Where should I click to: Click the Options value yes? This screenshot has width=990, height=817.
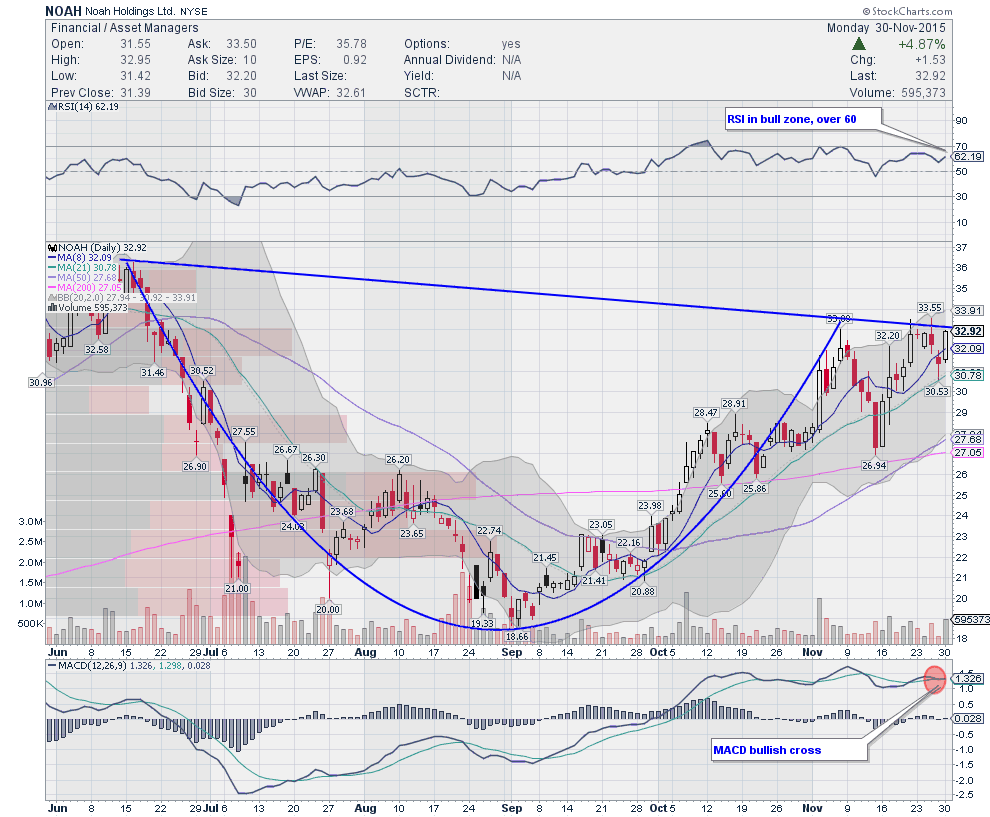click(511, 44)
